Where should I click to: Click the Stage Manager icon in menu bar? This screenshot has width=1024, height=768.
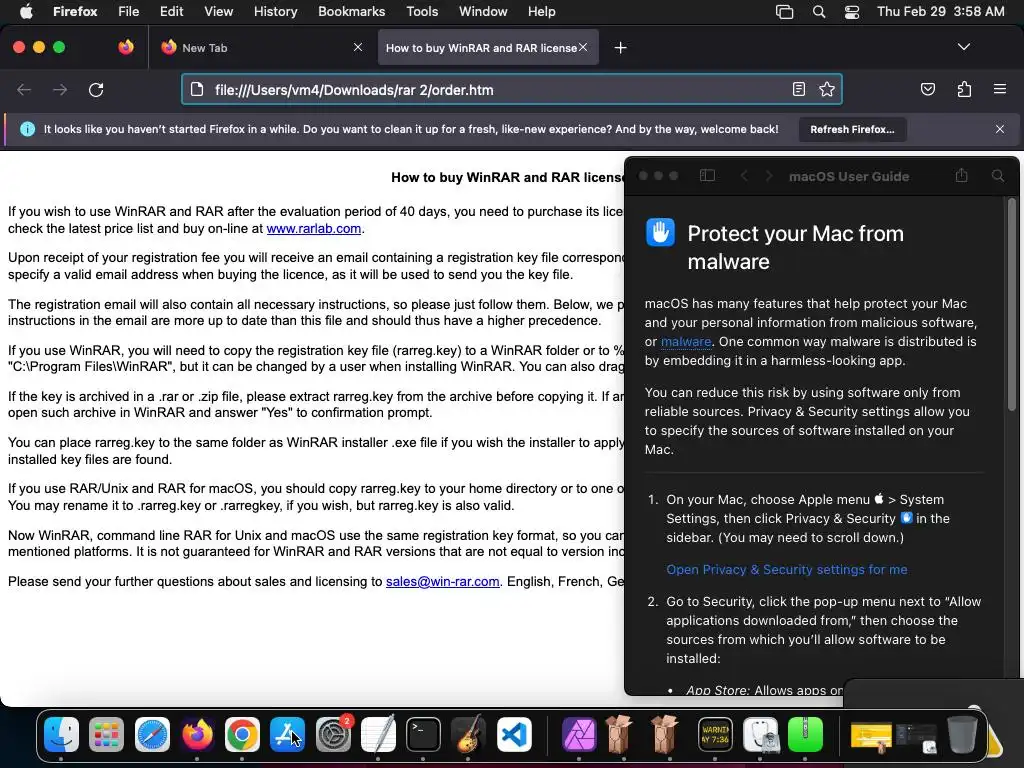pos(784,12)
